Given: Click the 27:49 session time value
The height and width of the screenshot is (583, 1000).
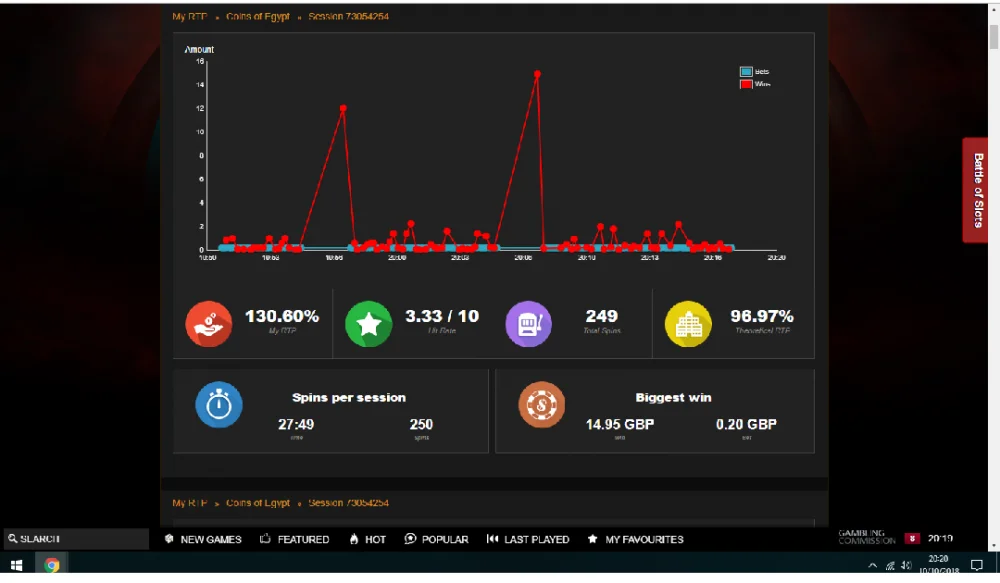Looking at the screenshot, I should tap(296, 425).
